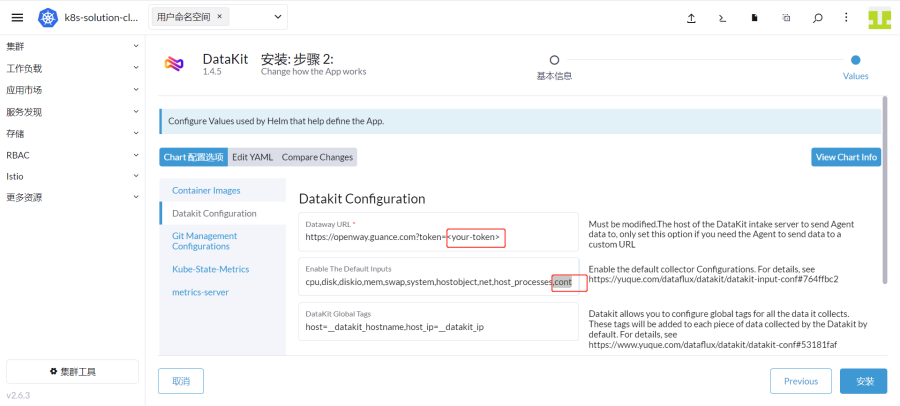Open the kubectl shell icon
The image size is (900, 406).
(x=723, y=18)
